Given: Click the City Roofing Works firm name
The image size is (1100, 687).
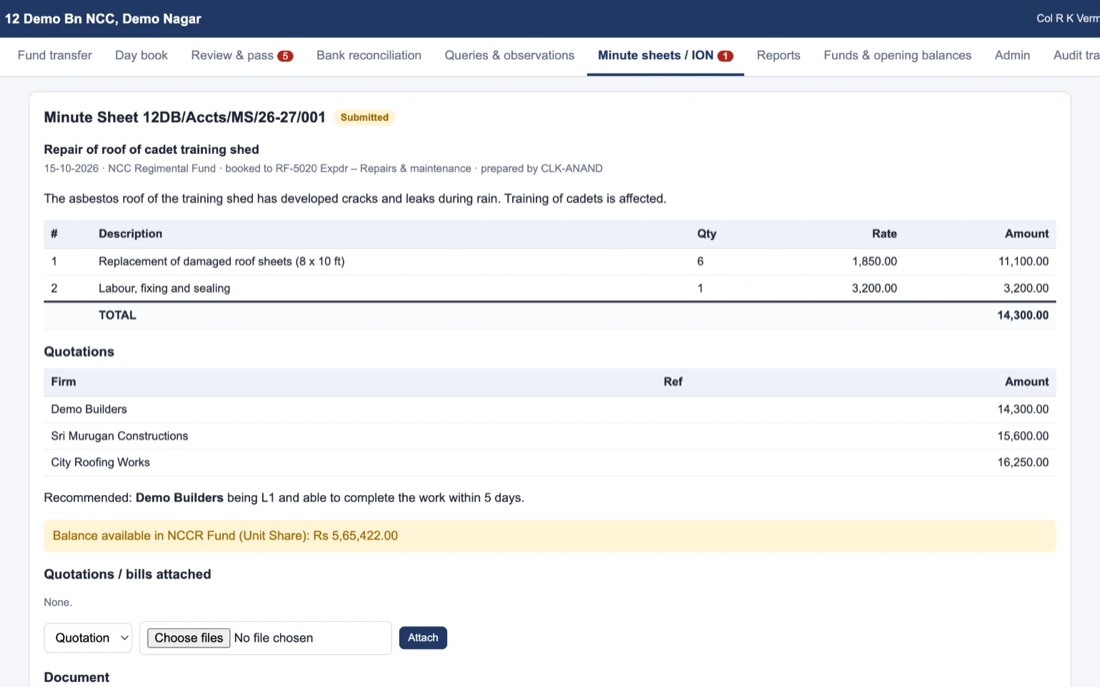Looking at the screenshot, I should tap(100, 462).
